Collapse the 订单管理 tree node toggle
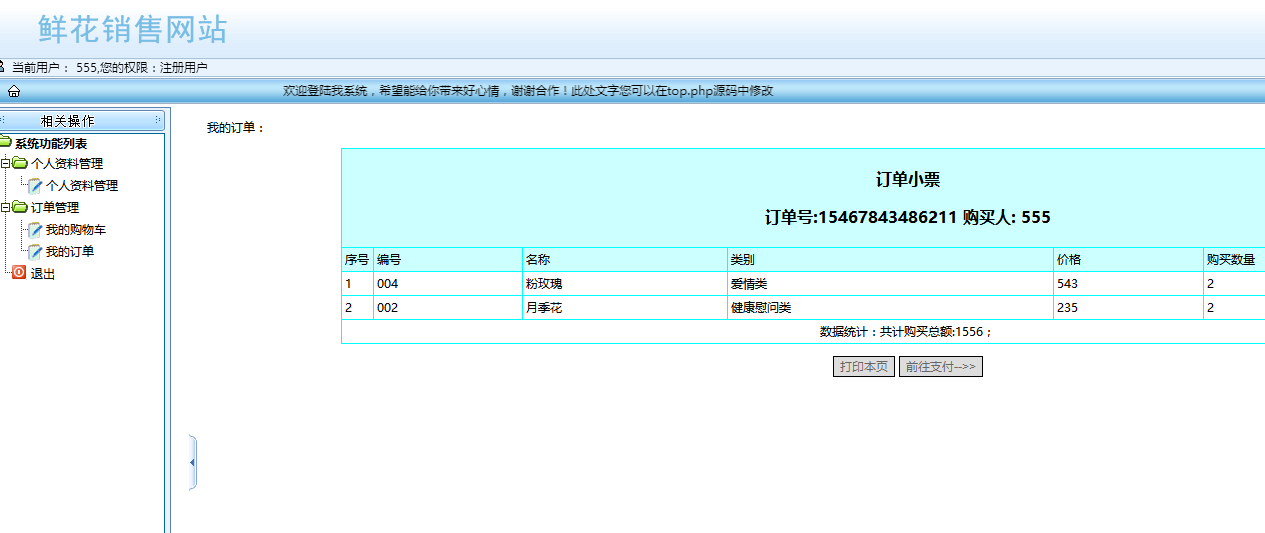The image size is (1265, 533). (x=5, y=208)
